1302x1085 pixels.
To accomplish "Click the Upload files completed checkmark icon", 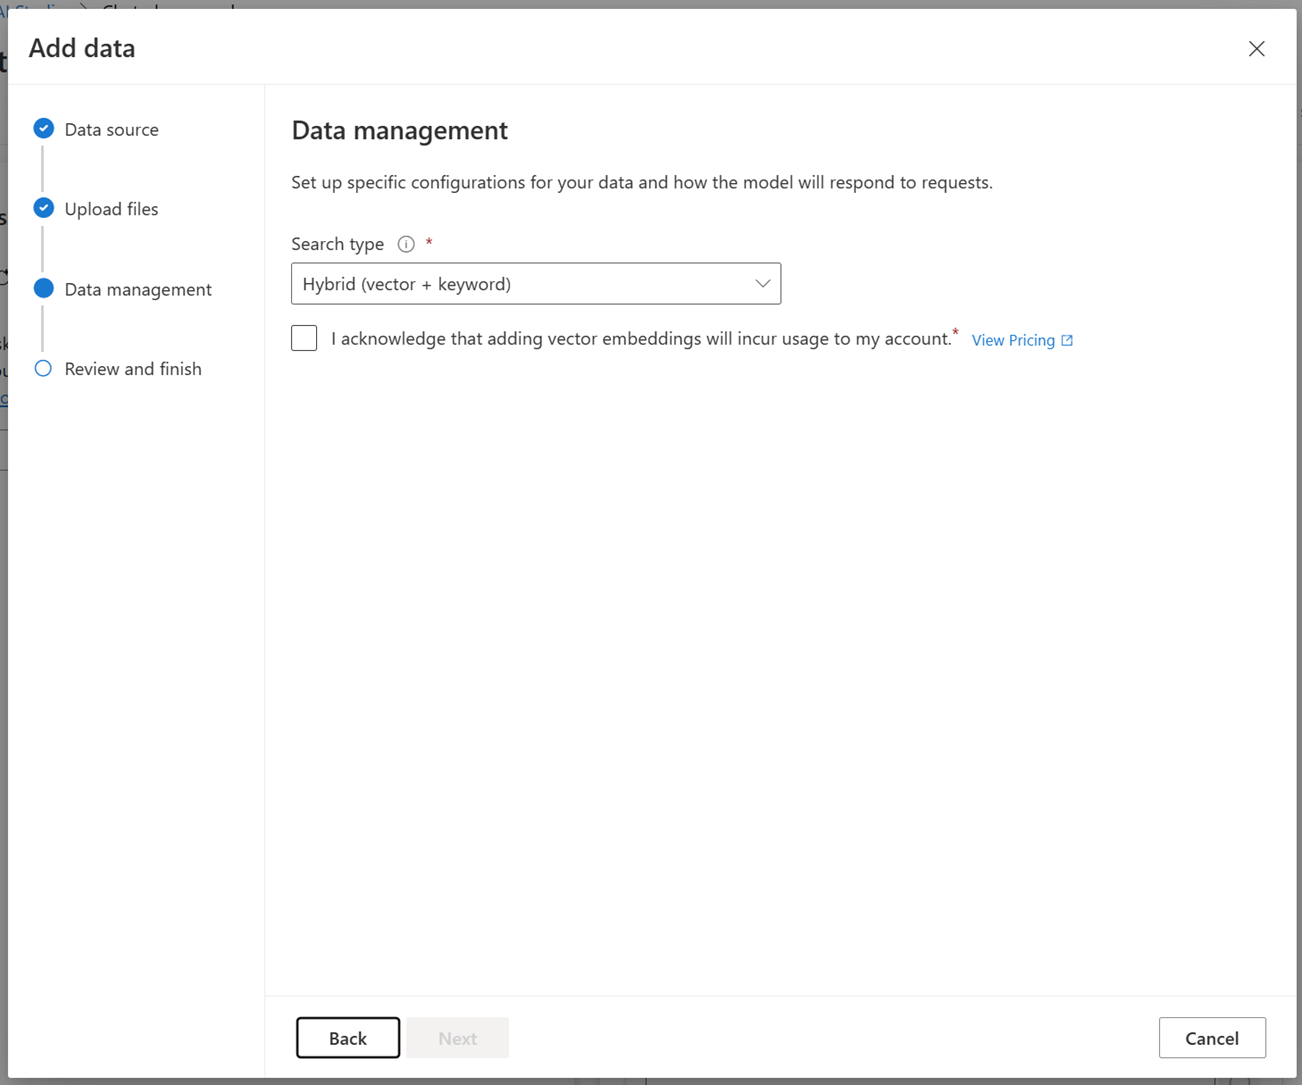I will (43, 208).
